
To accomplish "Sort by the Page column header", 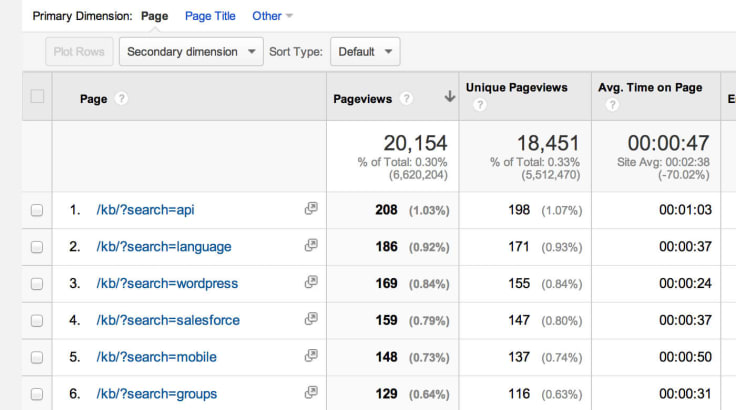I will click(x=93, y=99).
